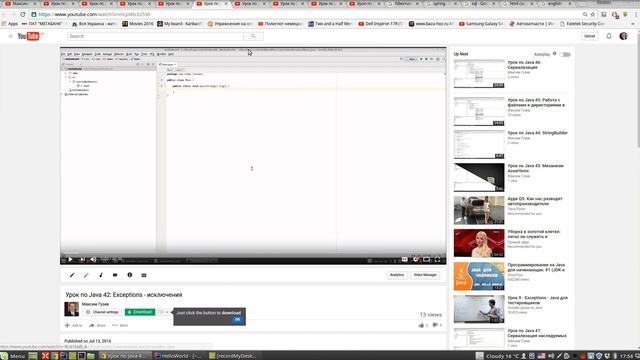The height and width of the screenshot is (360, 640).
Task: Click the system tray volume icon
Action: click(x=551, y=356)
